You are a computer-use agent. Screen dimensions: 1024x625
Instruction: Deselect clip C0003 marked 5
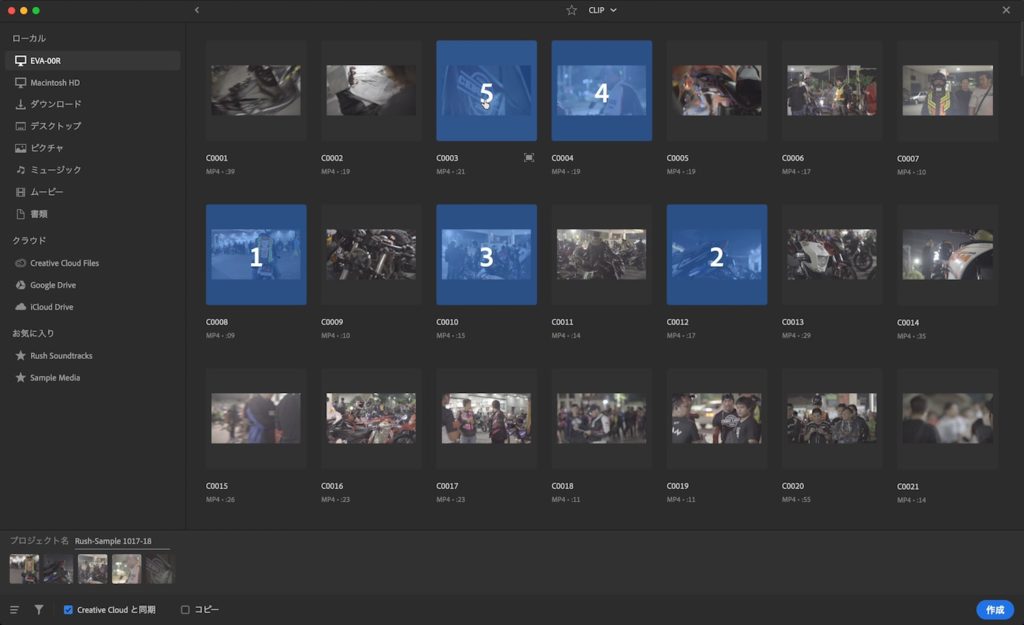click(x=487, y=90)
